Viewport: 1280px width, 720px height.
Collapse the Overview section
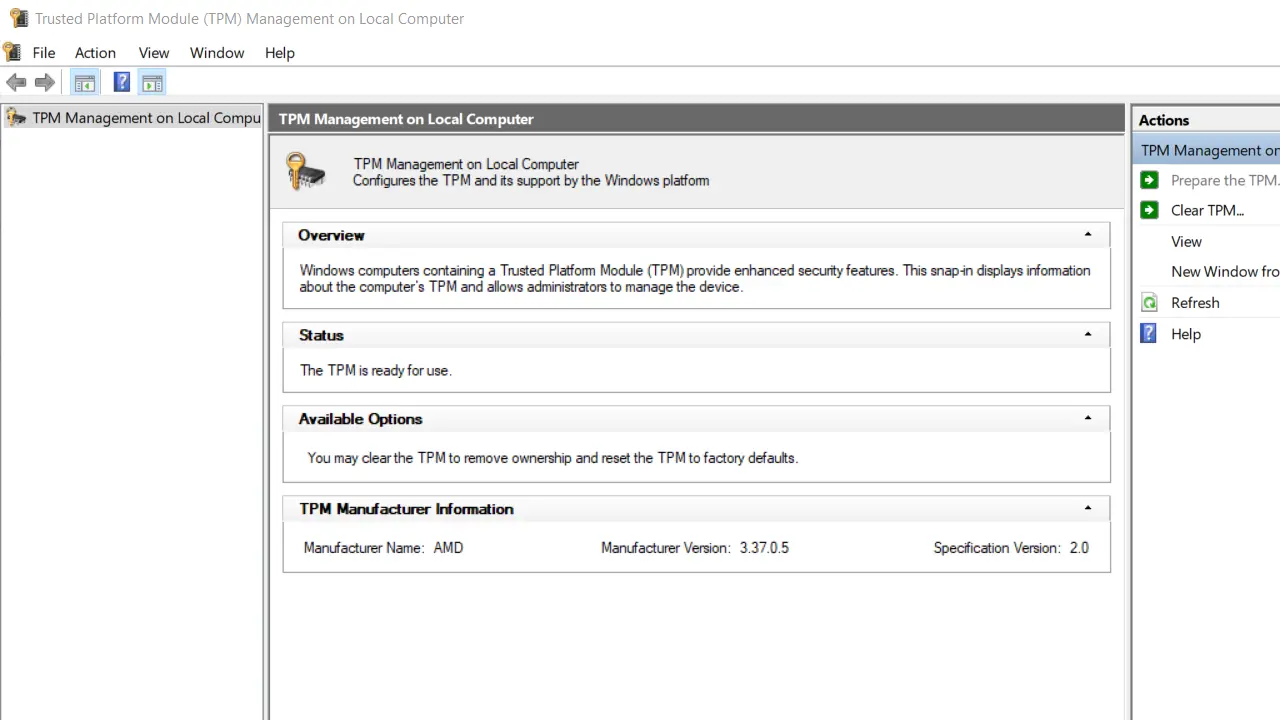pyautogui.click(x=1088, y=235)
